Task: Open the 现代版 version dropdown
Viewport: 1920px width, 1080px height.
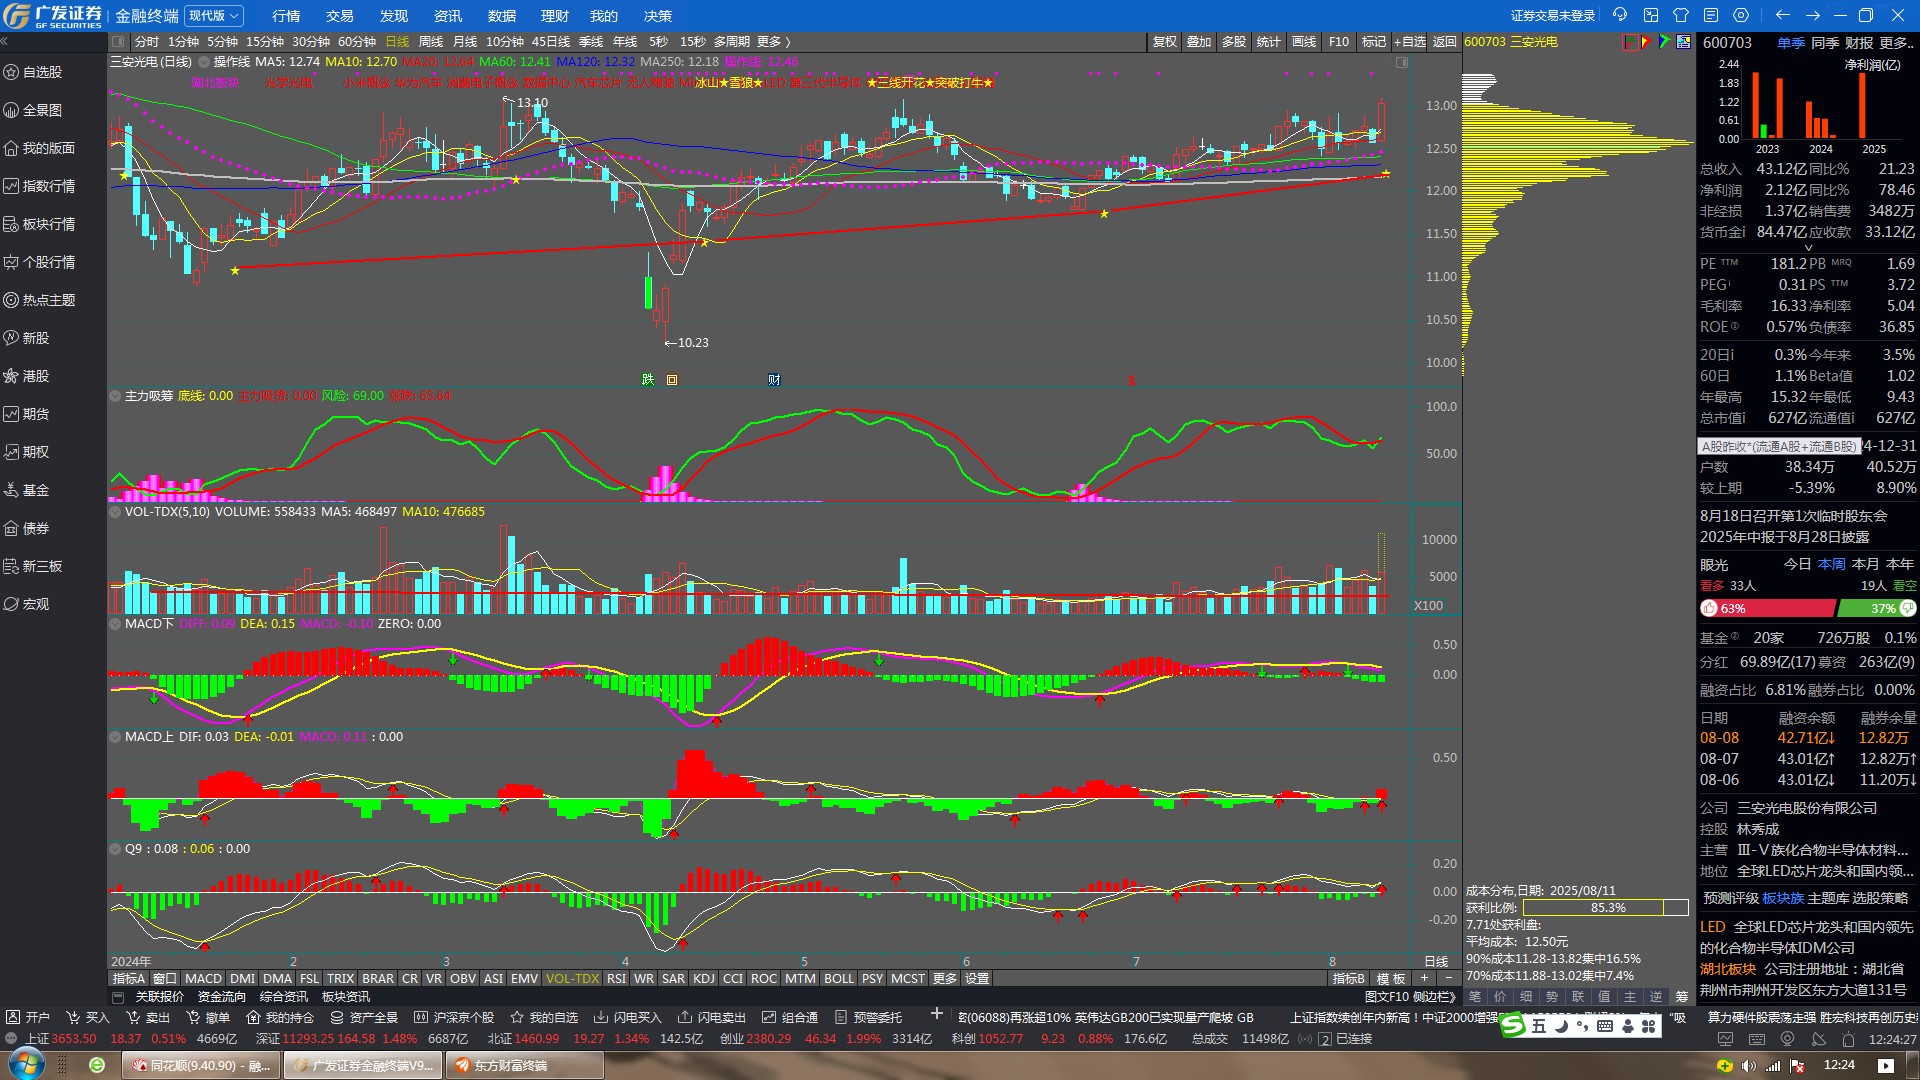Action: coord(215,16)
